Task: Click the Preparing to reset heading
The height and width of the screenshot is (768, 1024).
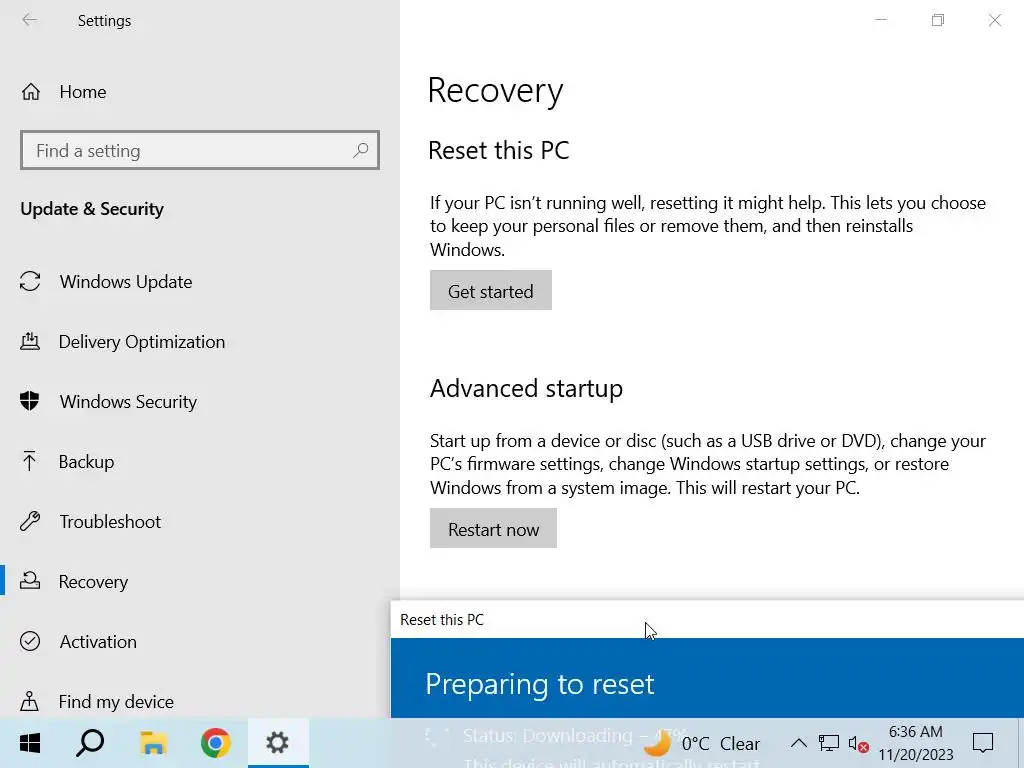Action: tap(539, 684)
